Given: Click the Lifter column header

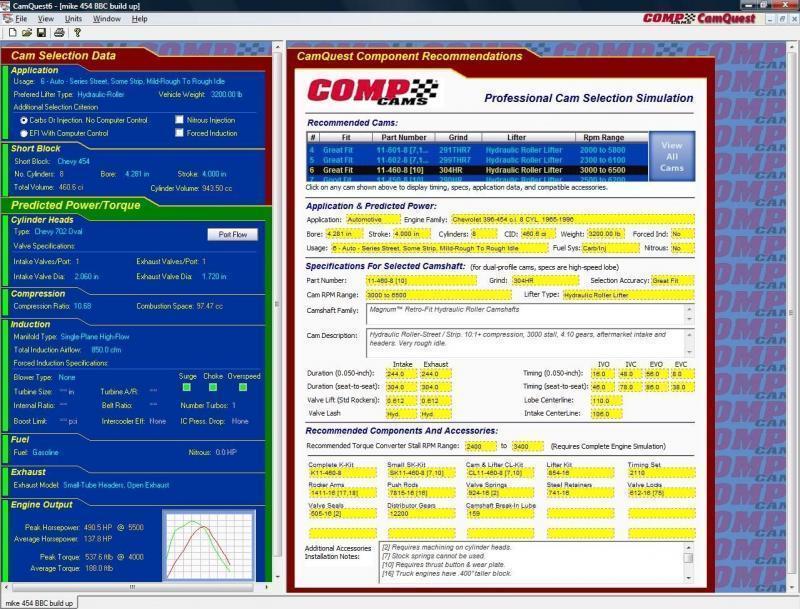Looking at the screenshot, I should (516, 138).
